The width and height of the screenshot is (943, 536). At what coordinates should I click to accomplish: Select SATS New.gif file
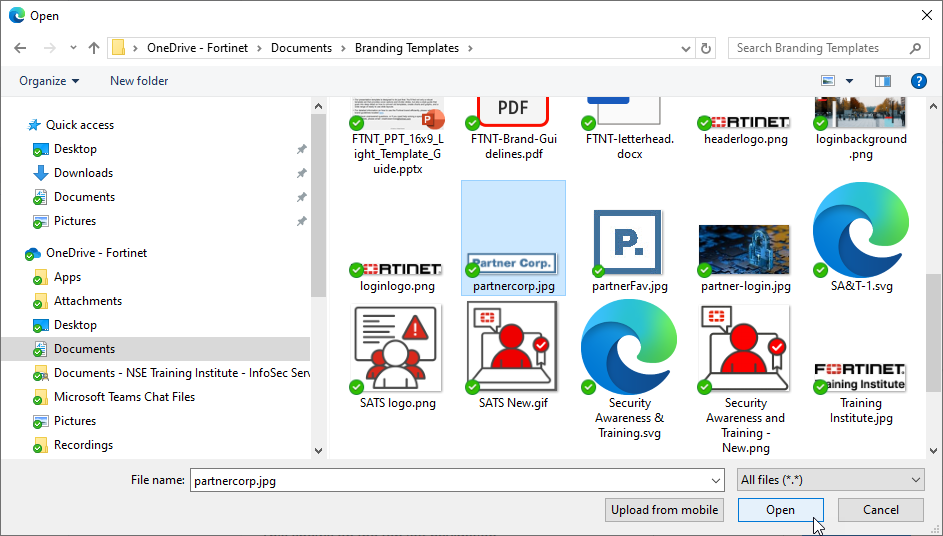click(x=514, y=356)
